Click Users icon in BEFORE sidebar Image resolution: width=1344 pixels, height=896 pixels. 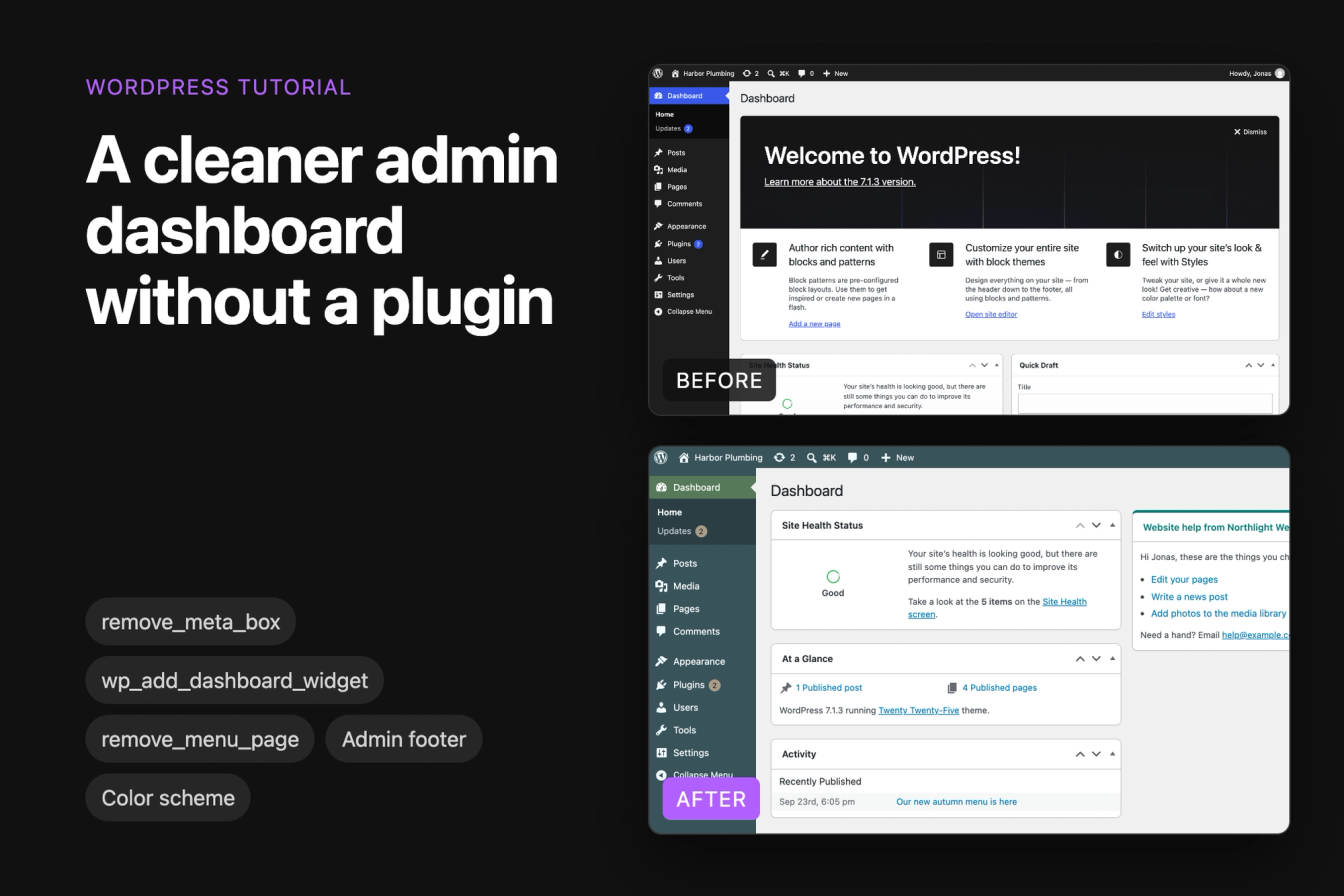pos(658,261)
